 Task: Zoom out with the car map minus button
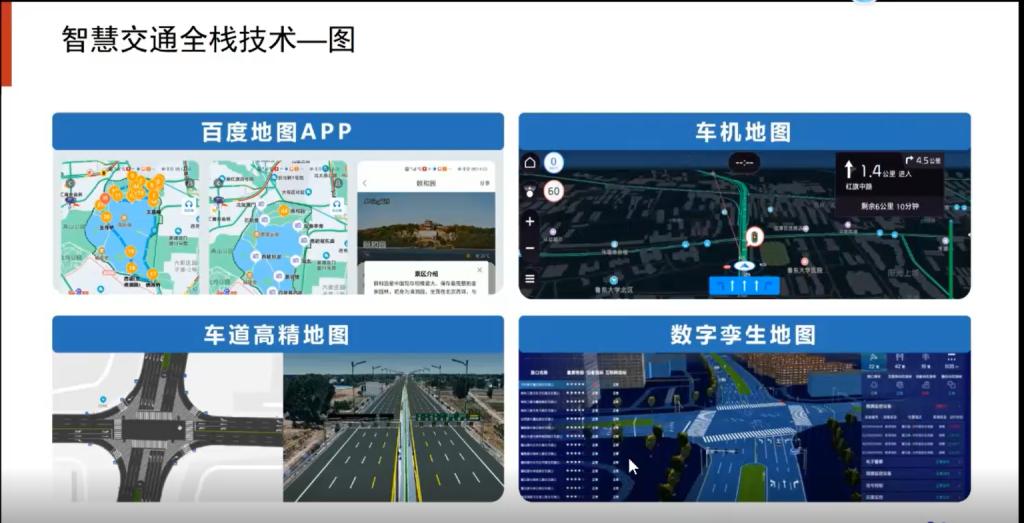(530, 249)
